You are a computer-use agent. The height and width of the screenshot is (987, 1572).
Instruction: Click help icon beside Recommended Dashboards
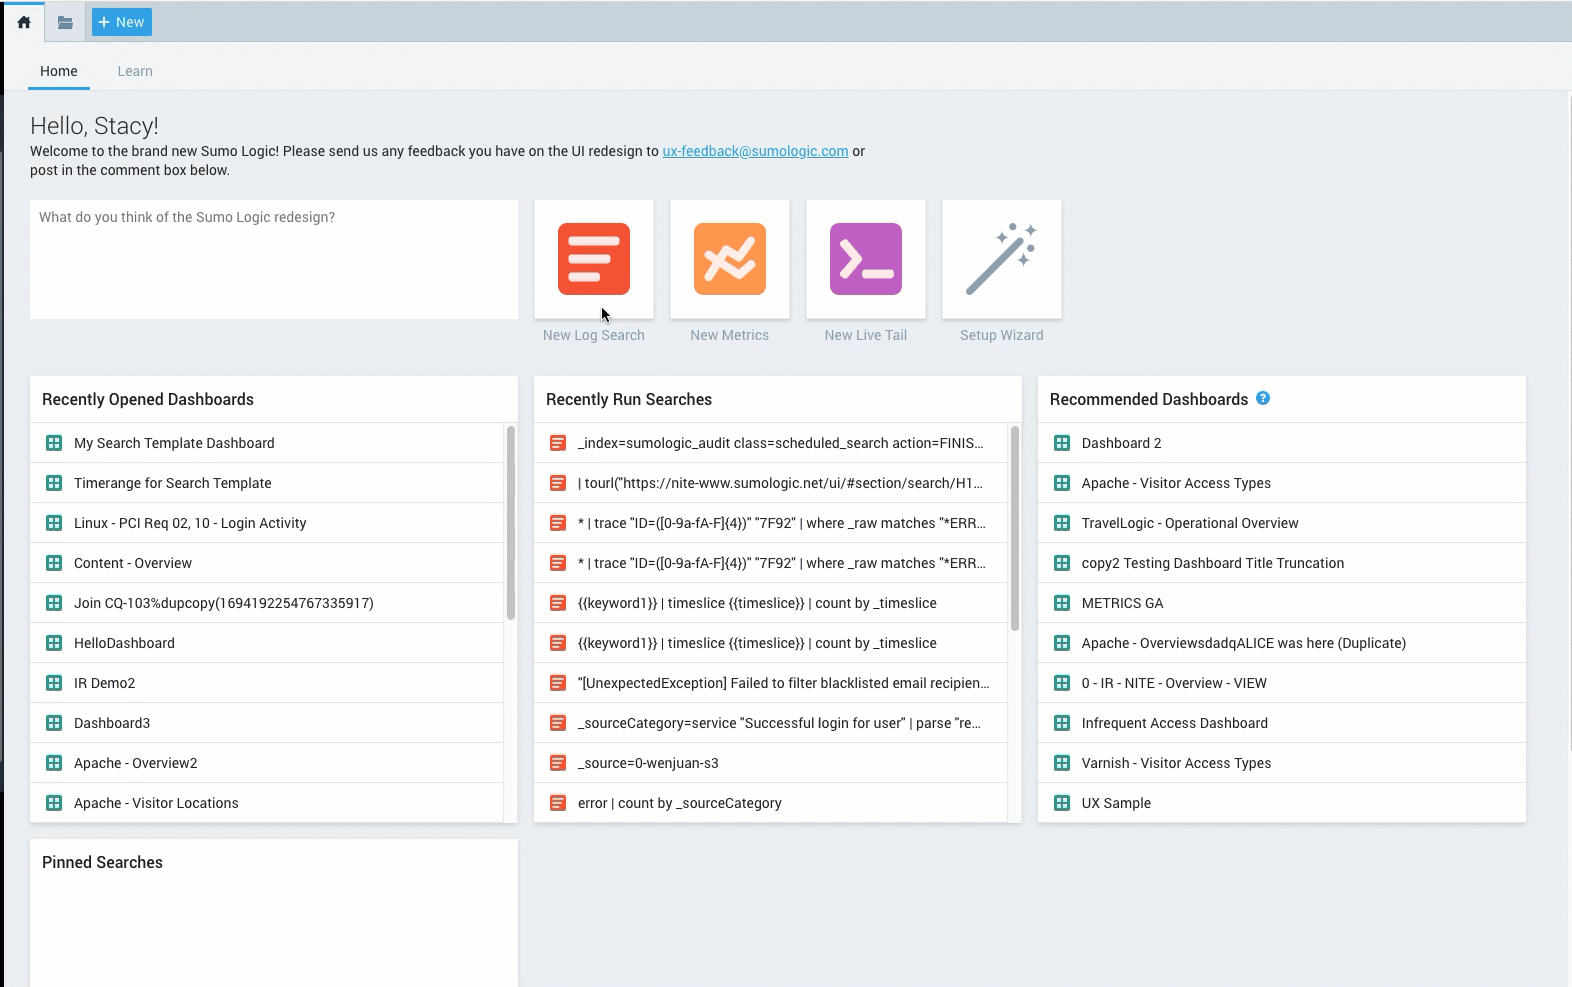[1263, 398]
